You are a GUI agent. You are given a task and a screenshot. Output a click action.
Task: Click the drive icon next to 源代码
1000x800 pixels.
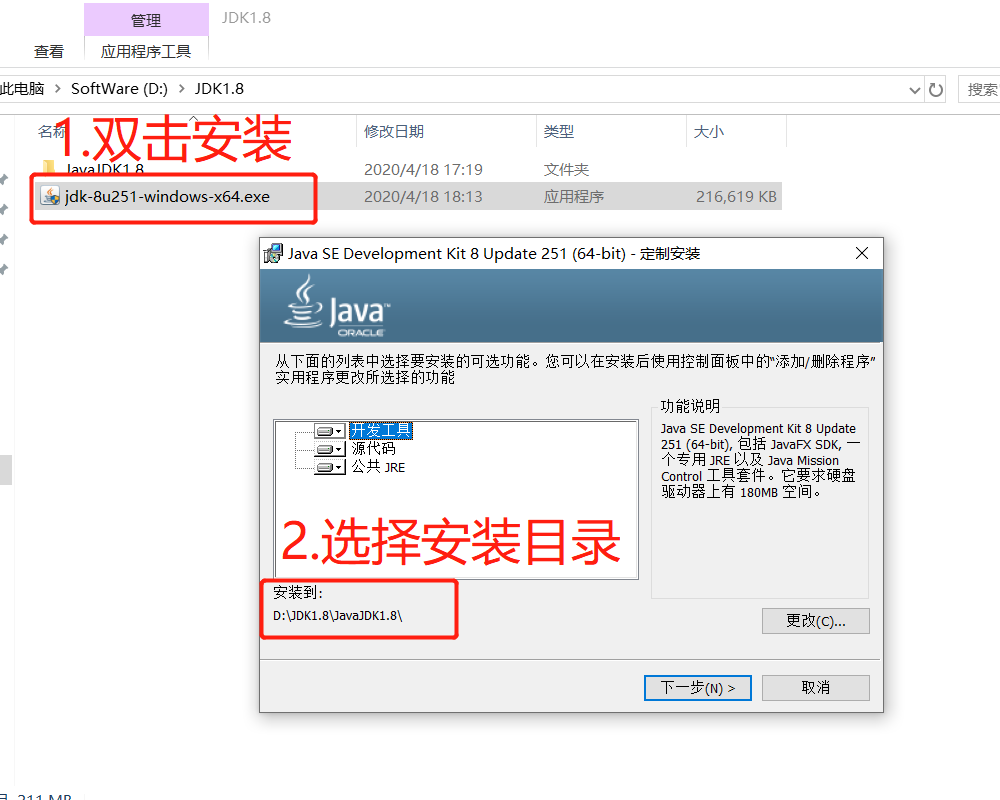pos(330,449)
